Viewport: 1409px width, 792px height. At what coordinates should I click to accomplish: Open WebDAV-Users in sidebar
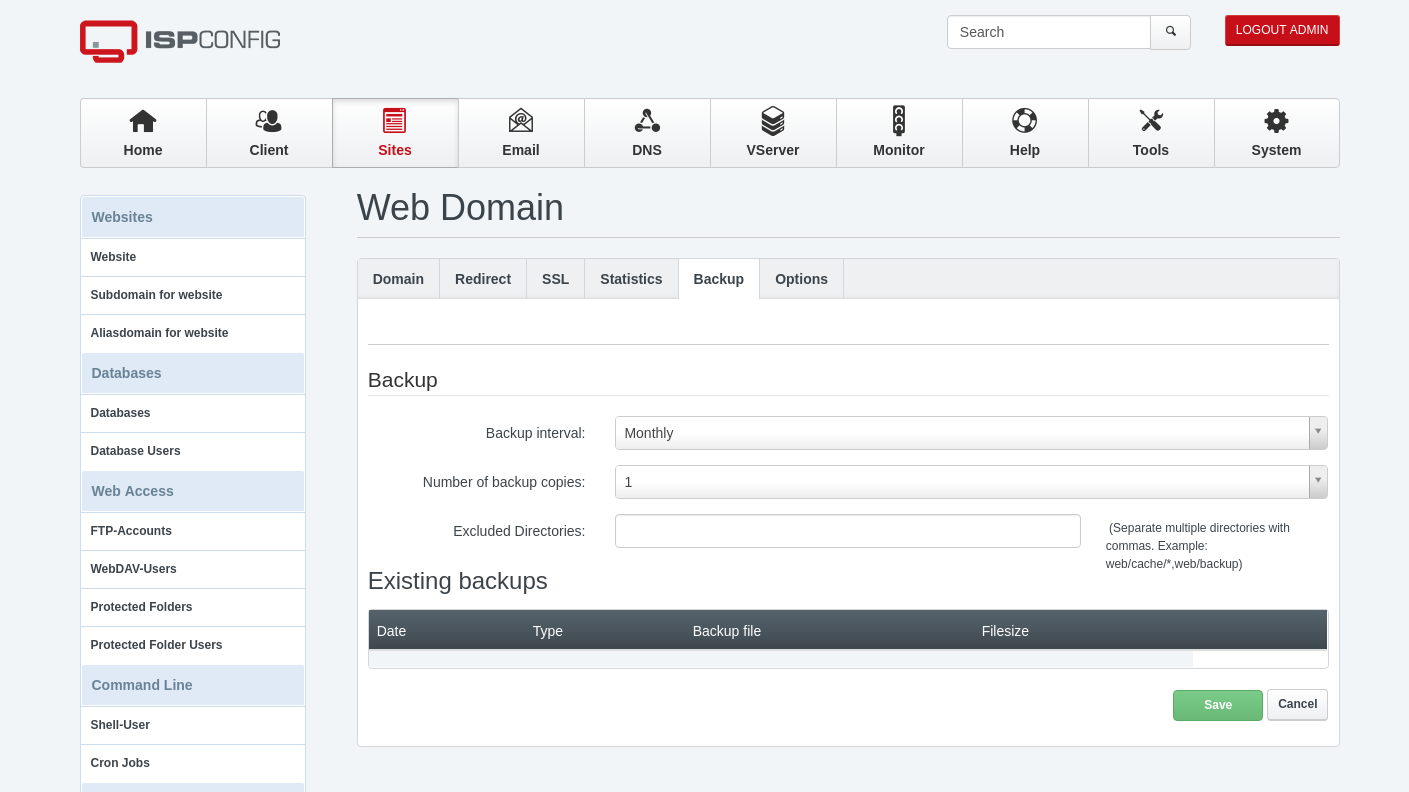click(193, 569)
